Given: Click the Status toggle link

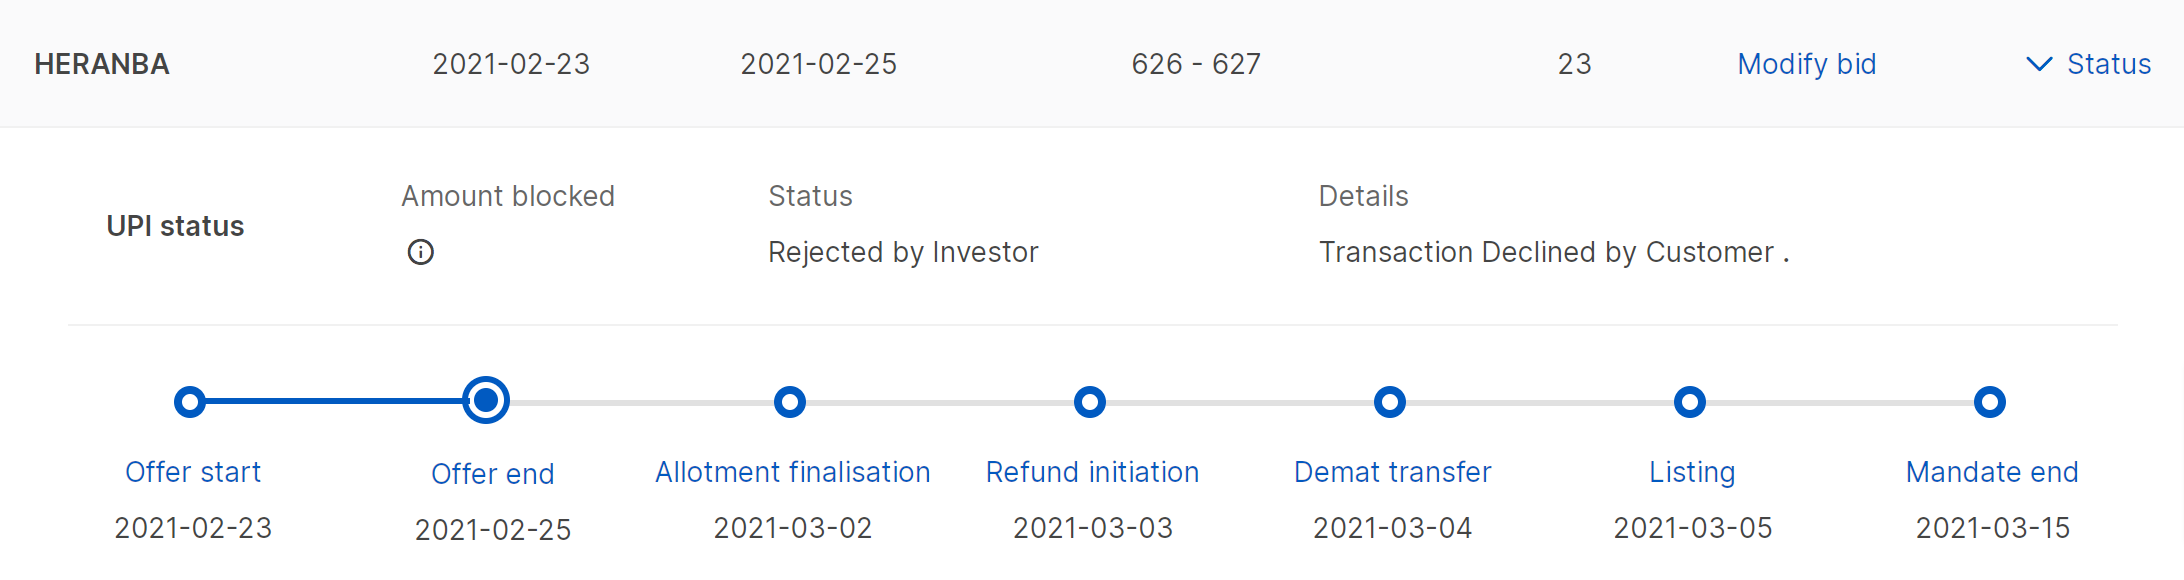Looking at the screenshot, I should [2108, 65].
